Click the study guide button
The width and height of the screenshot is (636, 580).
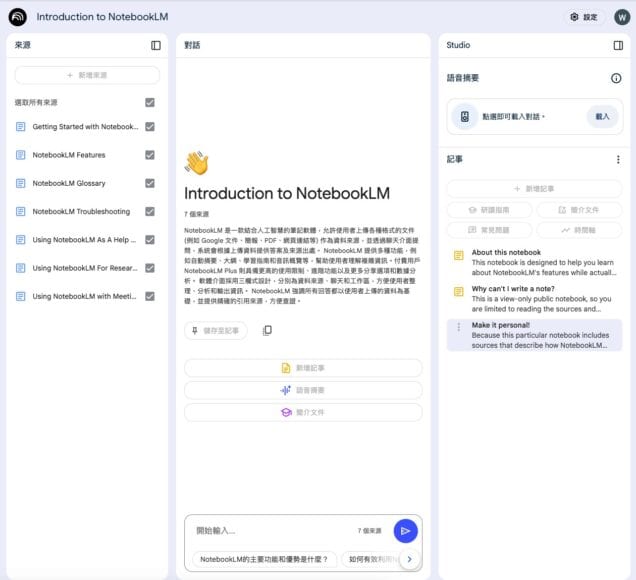click(490, 210)
